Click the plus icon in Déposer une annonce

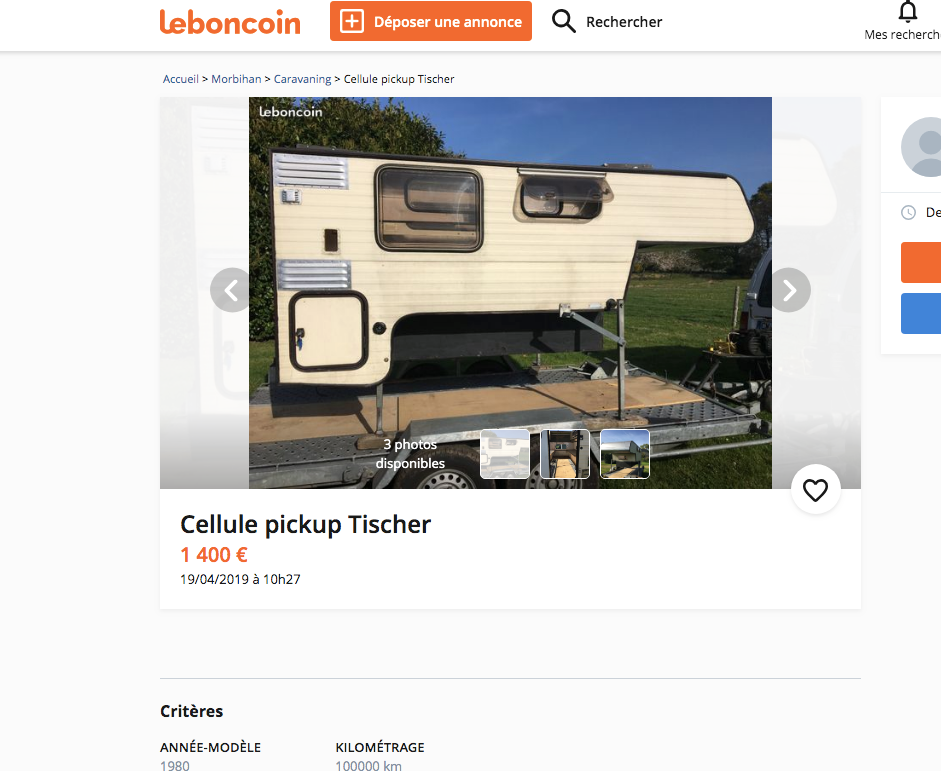tap(352, 22)
